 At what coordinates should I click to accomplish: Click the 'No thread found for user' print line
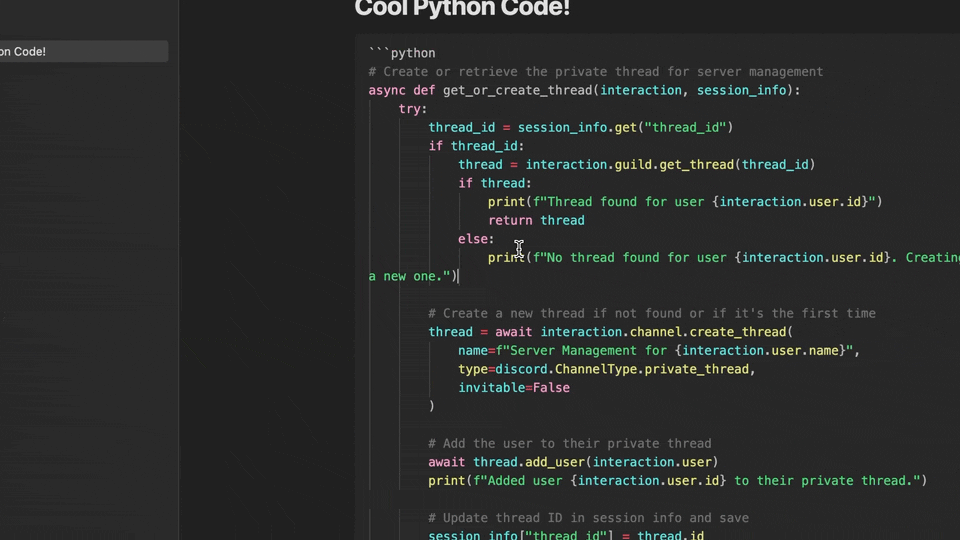click(x=724, y=258)
